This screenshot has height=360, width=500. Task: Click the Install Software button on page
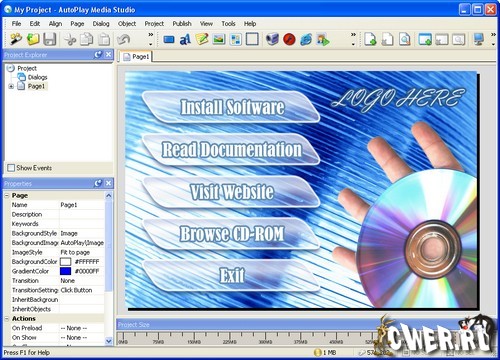coord(231,107)
